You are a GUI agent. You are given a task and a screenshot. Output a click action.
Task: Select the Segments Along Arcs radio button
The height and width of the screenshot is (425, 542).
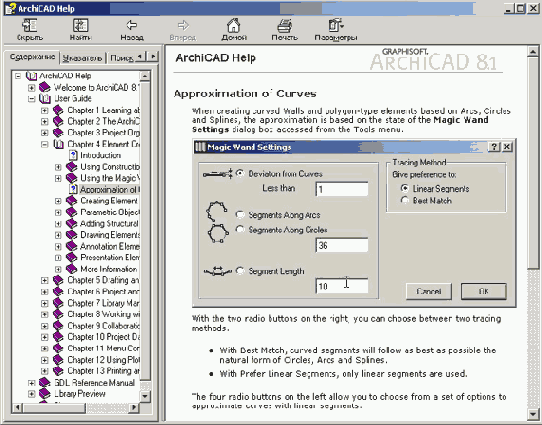tap(240, 214)
